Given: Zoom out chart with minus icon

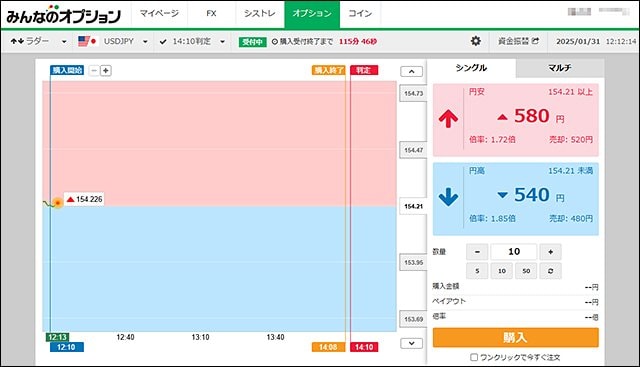Looking at the screenshot, I should (x=94, y=70).
